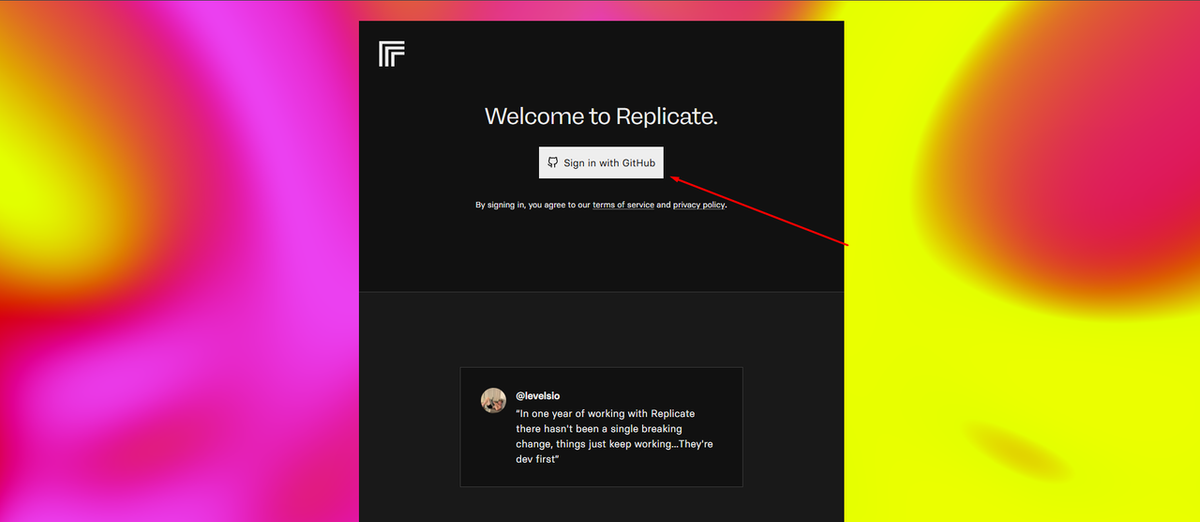Screen dimensions: 1200x522
Task: Open the terms of service link
Action: click(623, 205)
